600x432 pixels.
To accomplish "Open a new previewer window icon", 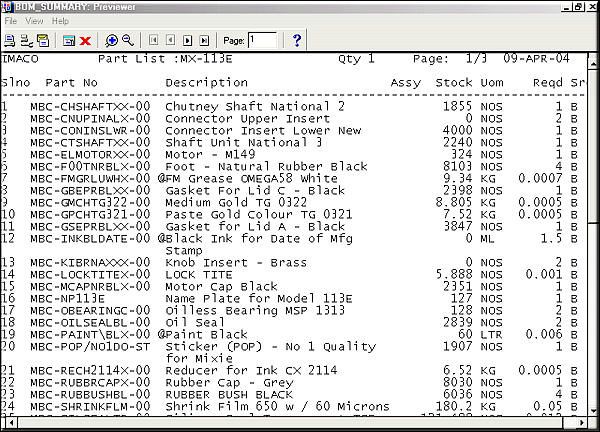I will click(x=69, y=40).
